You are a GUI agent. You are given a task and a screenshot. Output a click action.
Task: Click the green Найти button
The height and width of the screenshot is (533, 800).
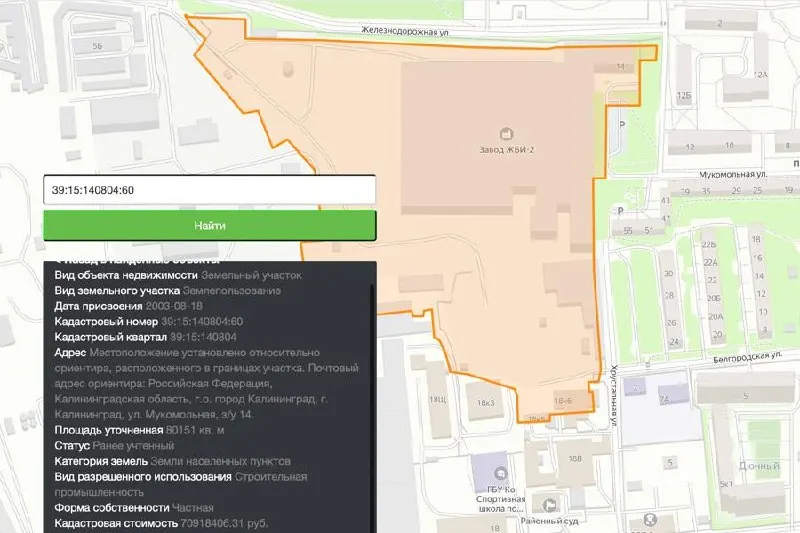pos(210,225)
